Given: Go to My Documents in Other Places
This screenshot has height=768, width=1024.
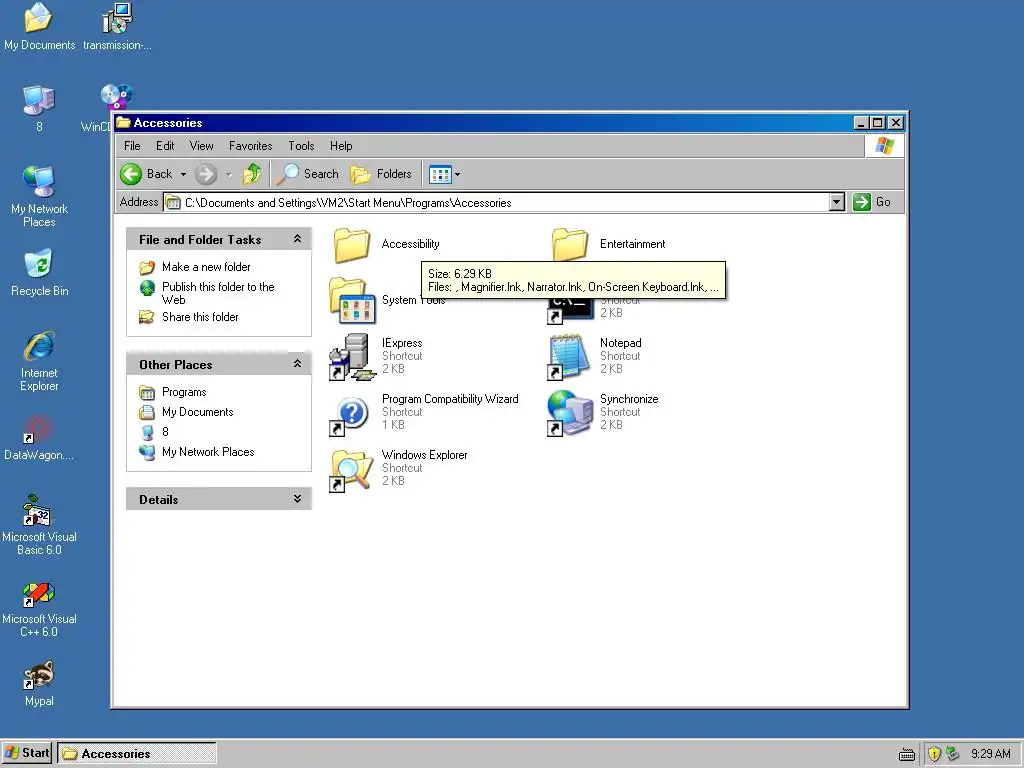Looking at the screenshot, I should coord(197,412).
